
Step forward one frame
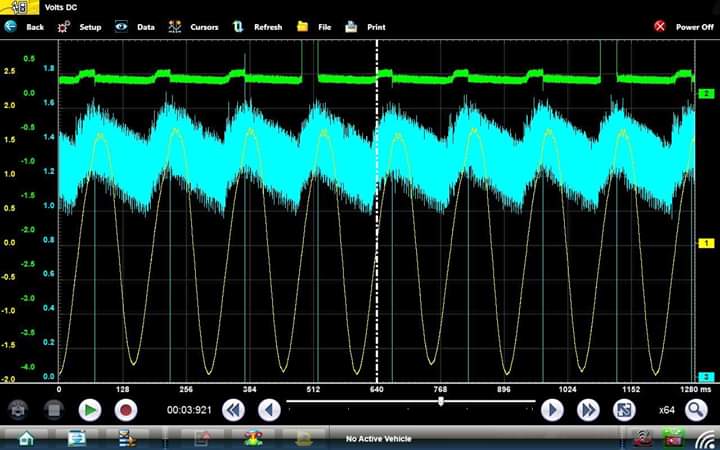[x=552, y=409]
